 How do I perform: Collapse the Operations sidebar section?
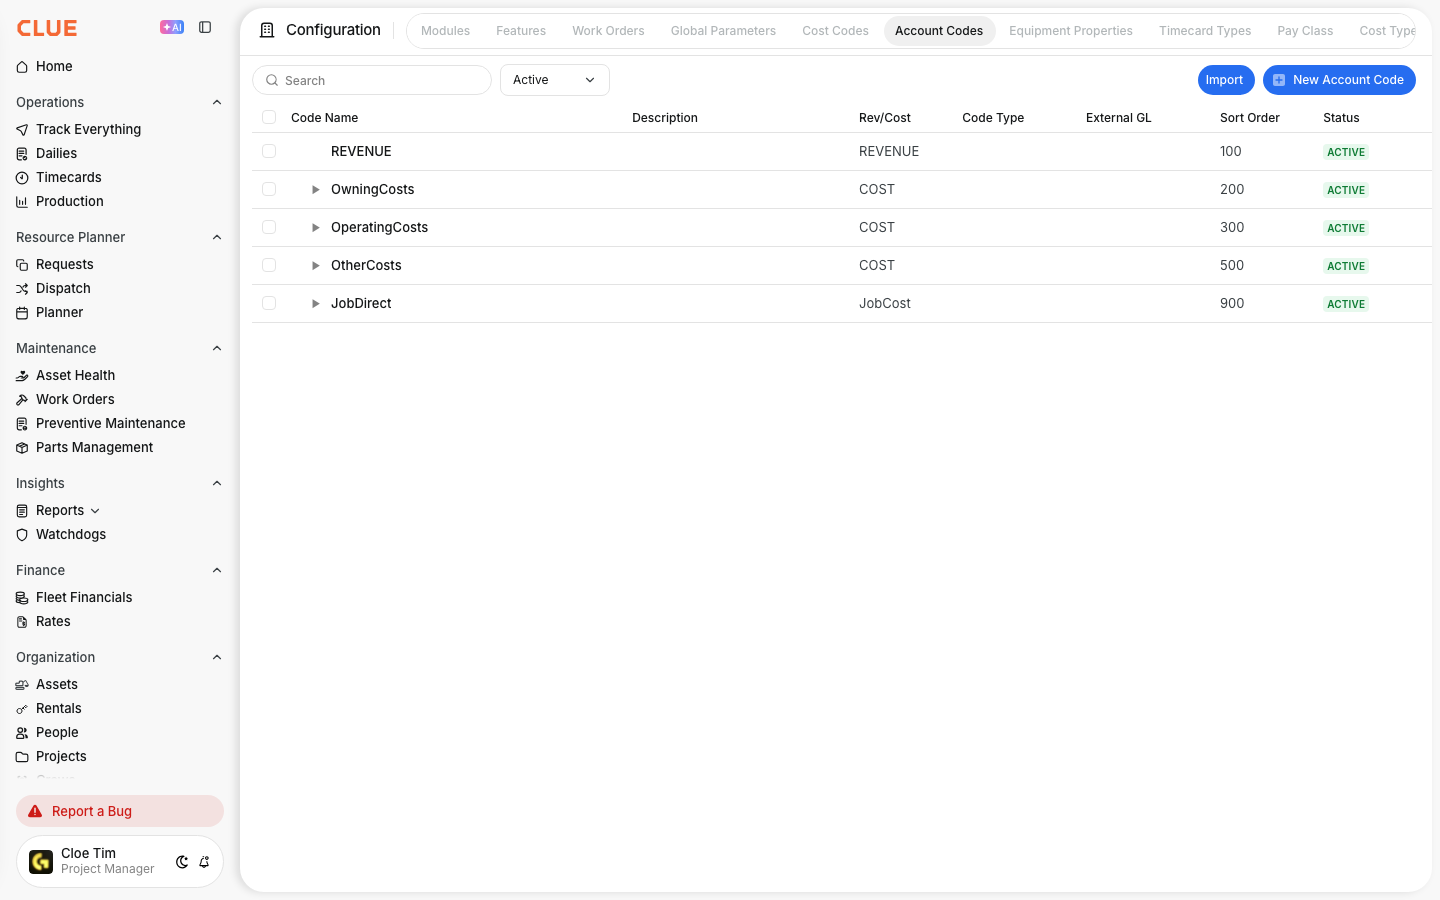click(217, 102)
